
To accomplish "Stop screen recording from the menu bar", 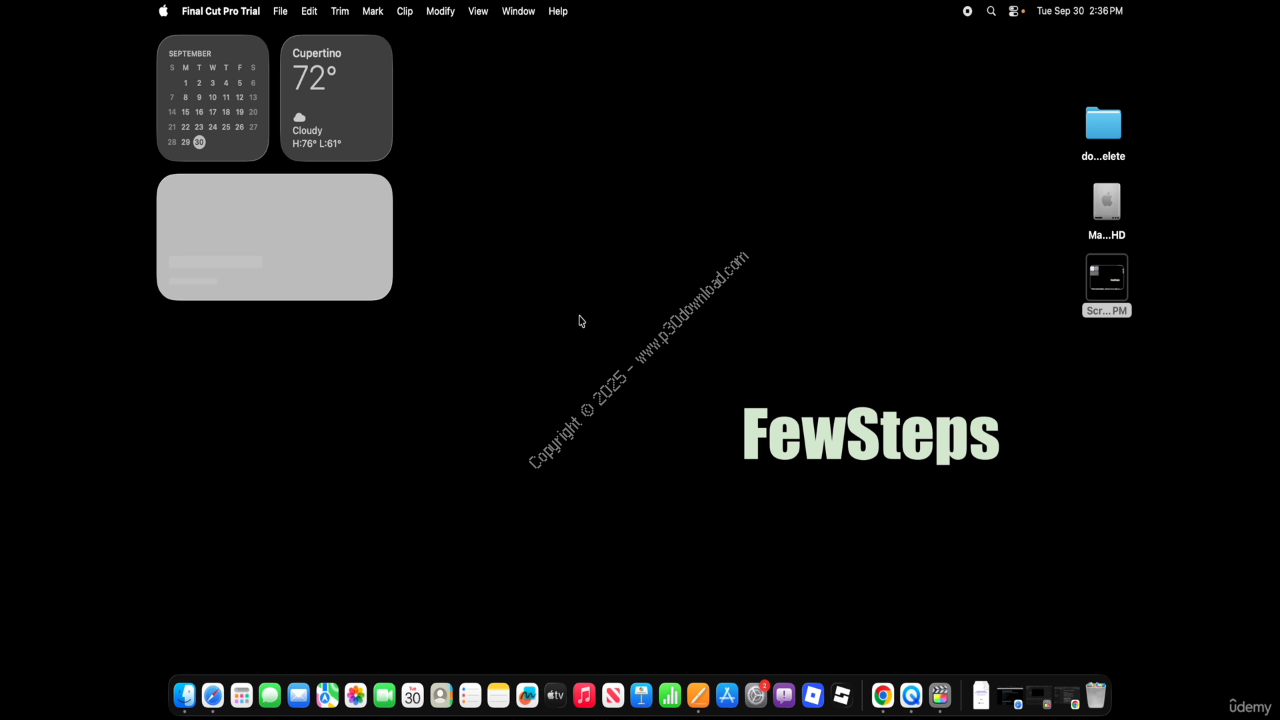I will [x=967, y=11].
